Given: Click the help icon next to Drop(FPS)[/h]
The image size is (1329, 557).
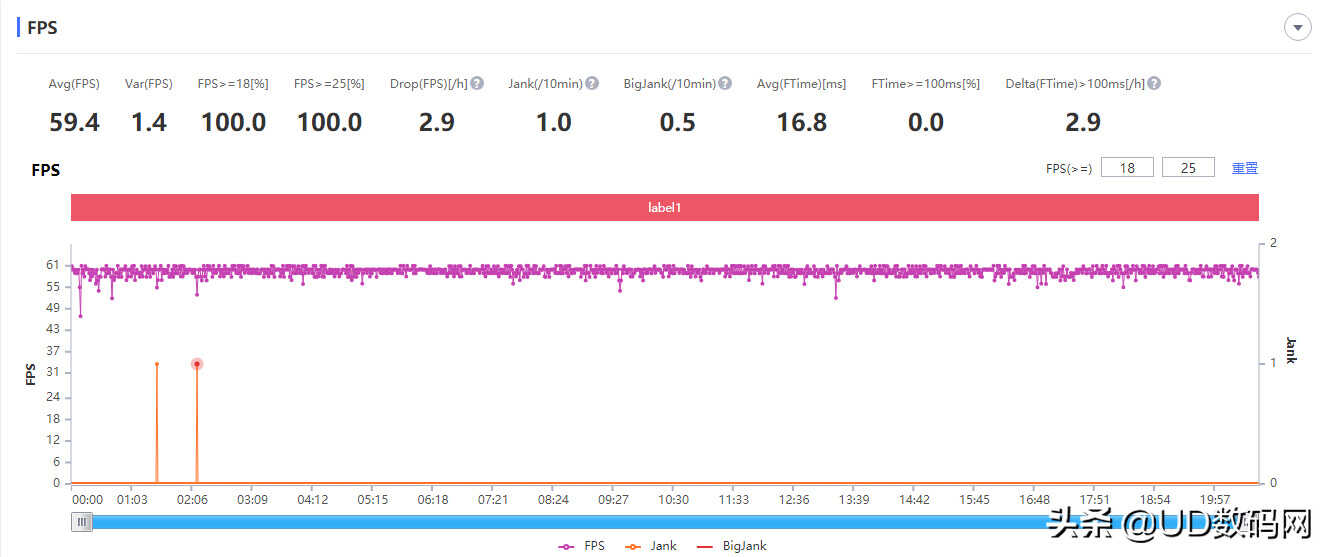Looking at the screenshot, I should pos(477,84).
